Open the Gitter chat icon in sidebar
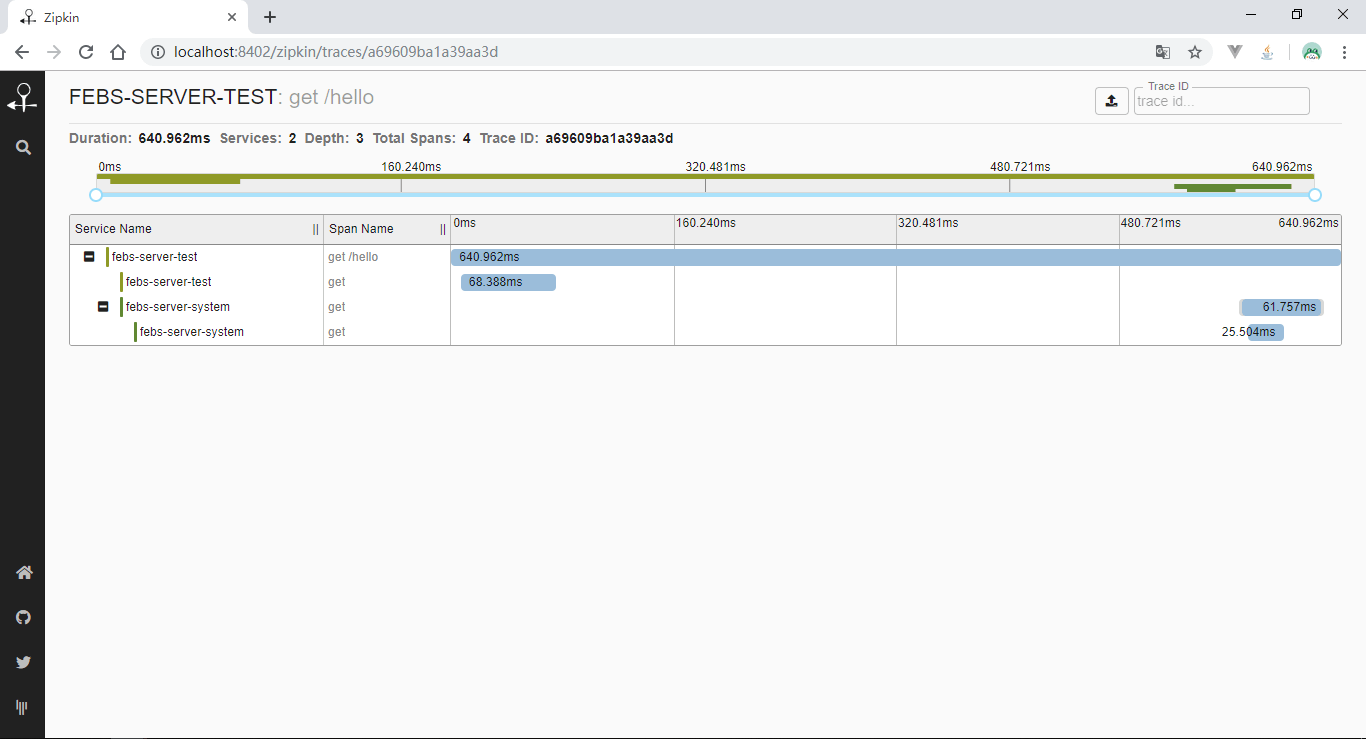Screen dimensions: 1366x739 [22, 707]
